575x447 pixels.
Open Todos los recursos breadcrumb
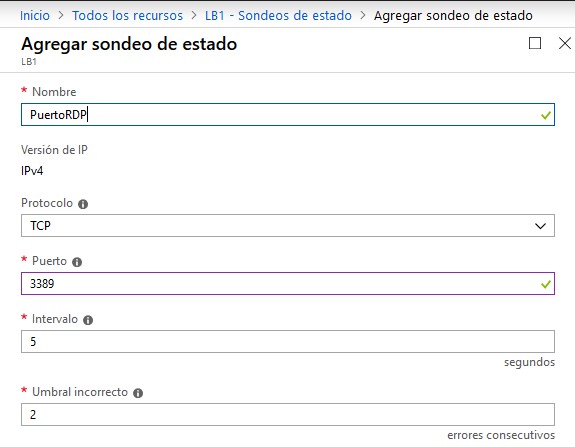click(x=127, y=16)
